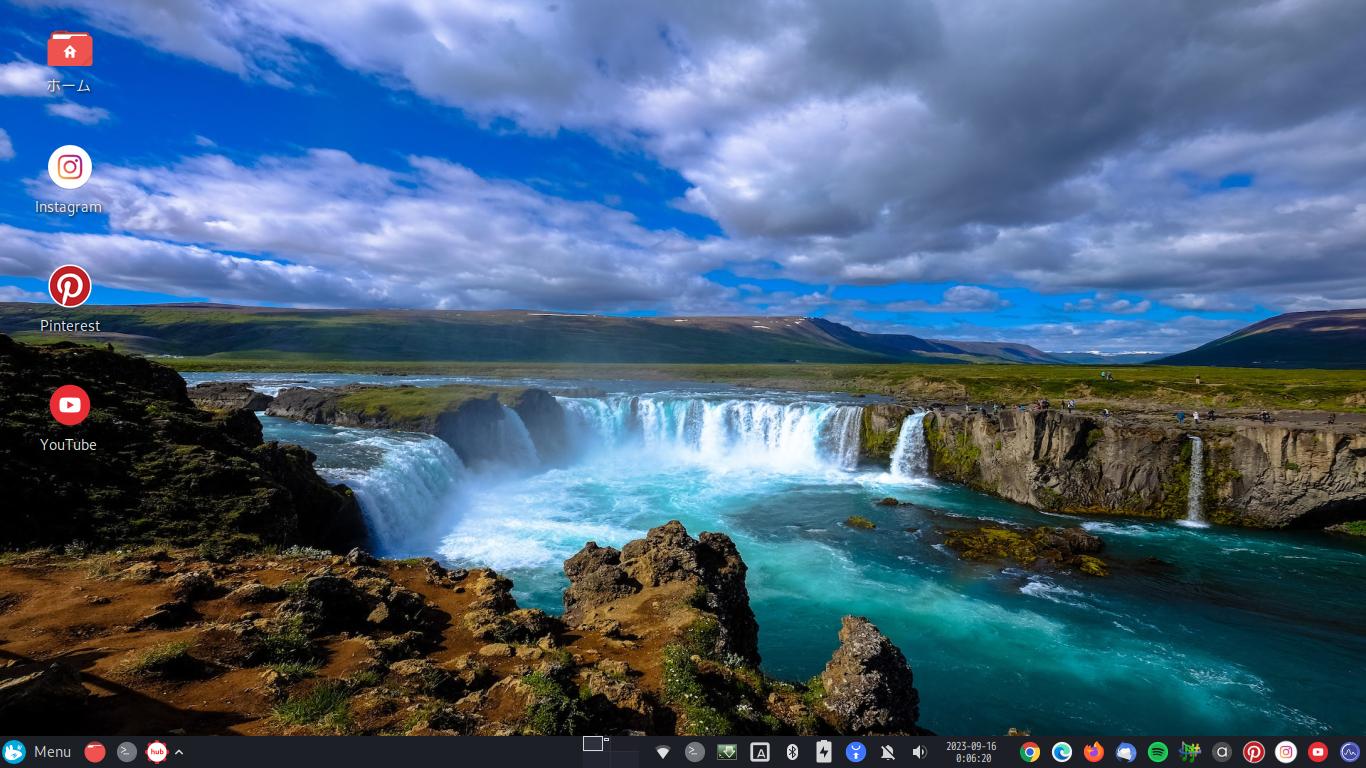Image resolution: width=1366 pixels, height=768 pixels.
Task: Open the purple system monitor icon at panel end
Action: tap(1350, 752)
